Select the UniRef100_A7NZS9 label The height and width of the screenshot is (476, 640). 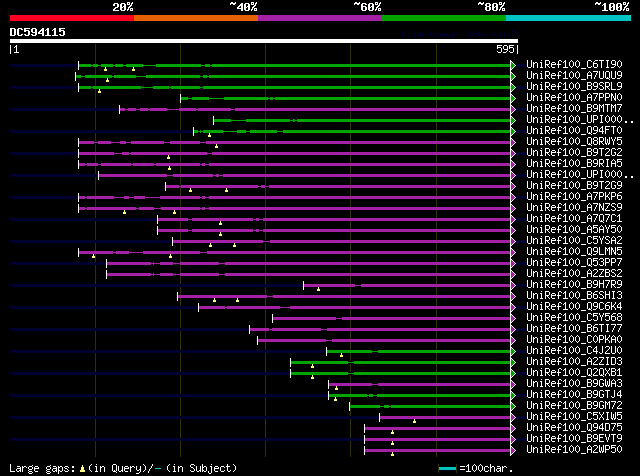(x=574, y=208)
